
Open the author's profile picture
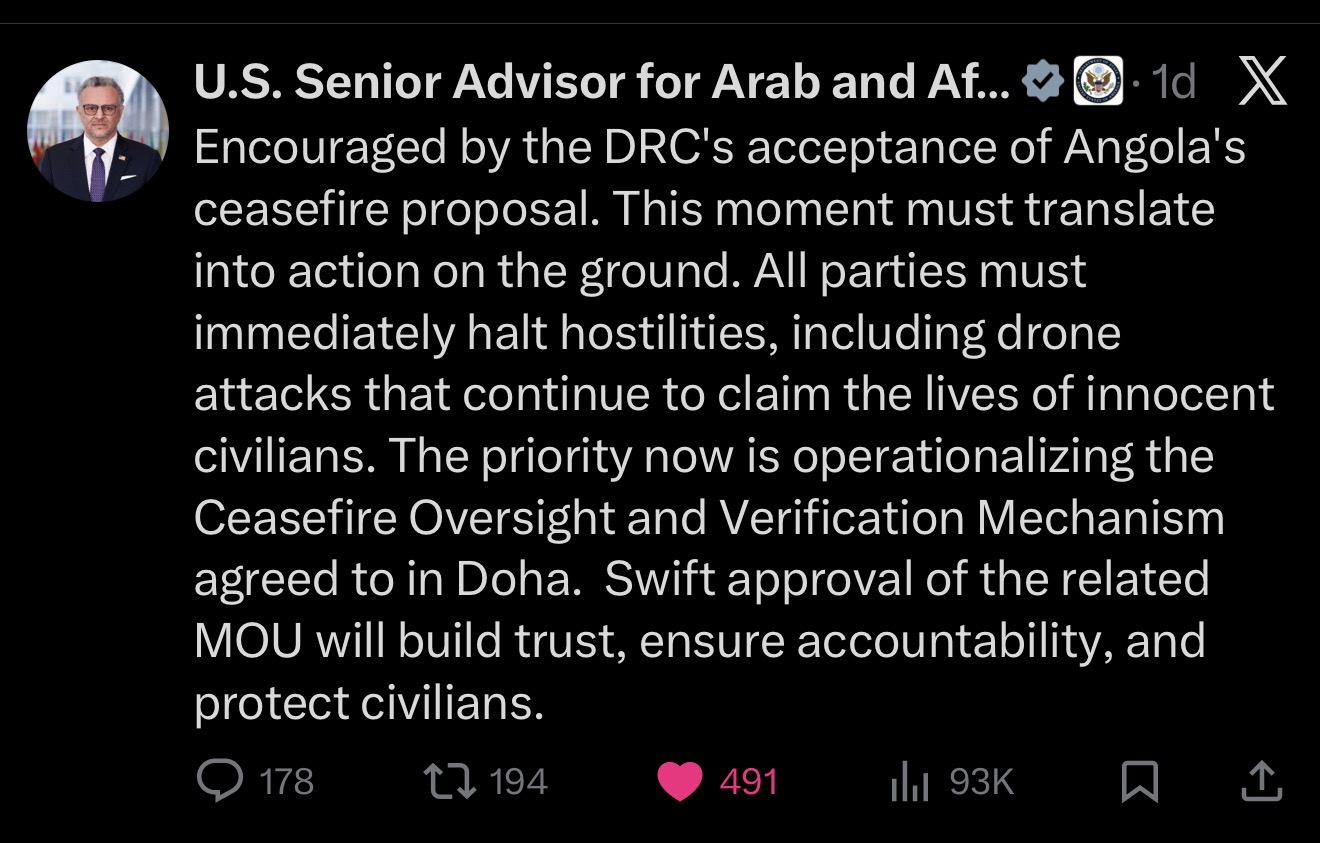[x=97, y=131]
